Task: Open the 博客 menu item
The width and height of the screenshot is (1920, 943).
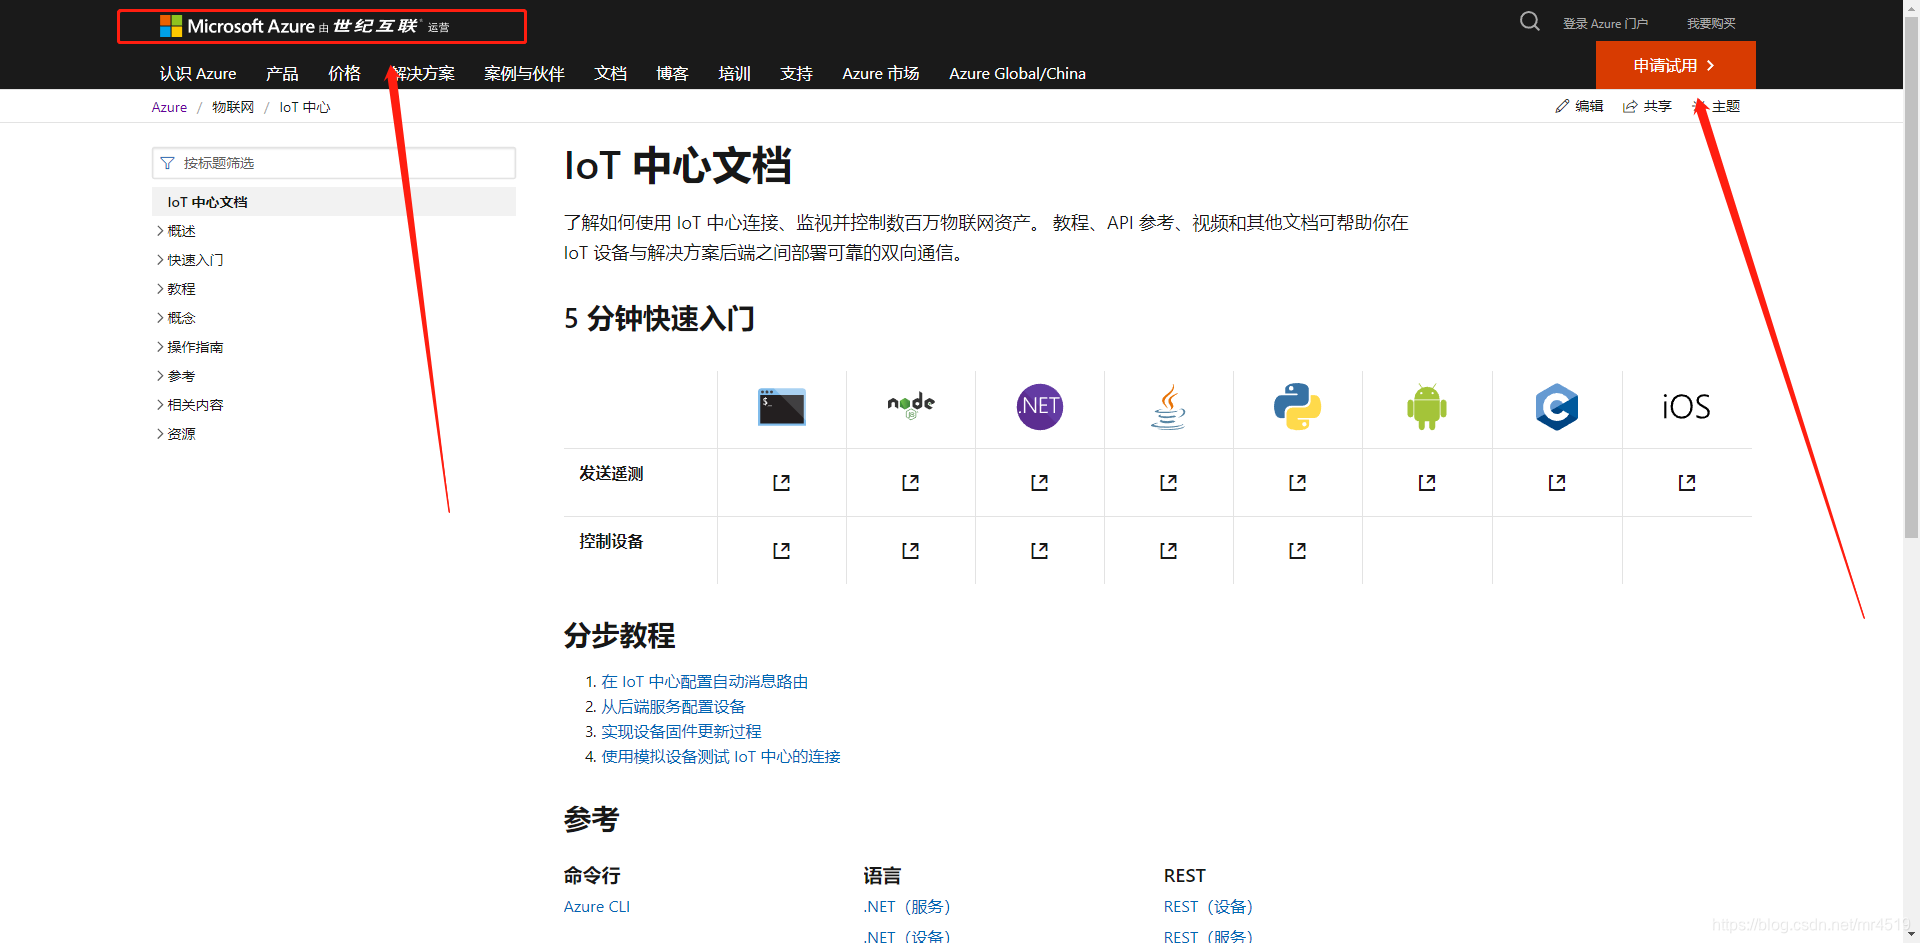Action: [x=672, y=73]
